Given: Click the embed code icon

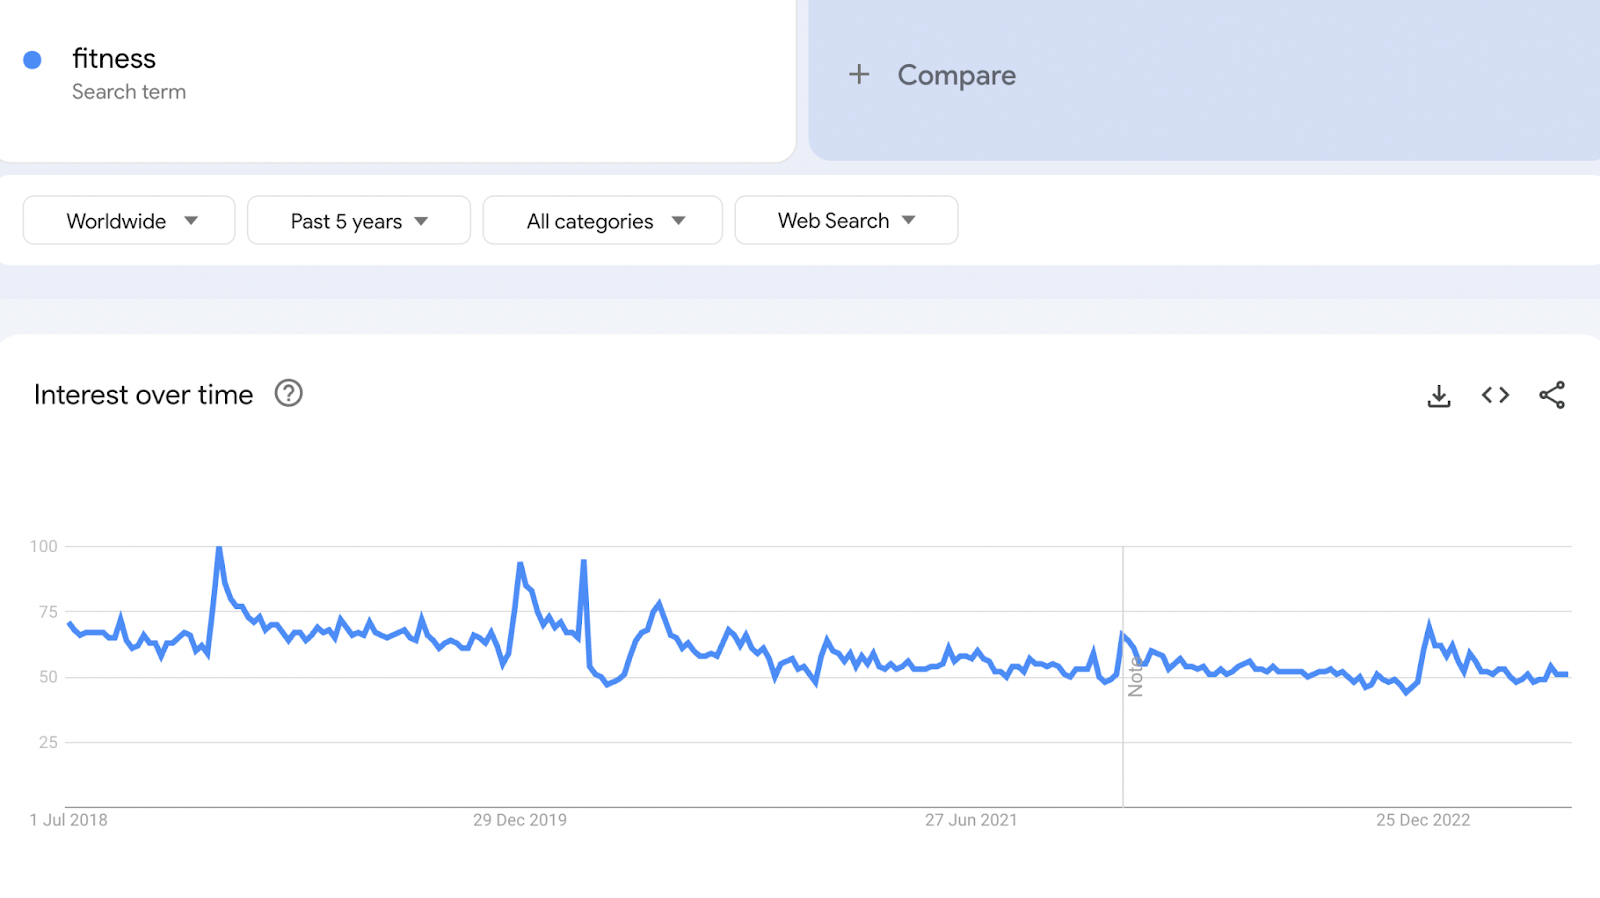Looking at the screenshot, I should tap(1495, 395).
